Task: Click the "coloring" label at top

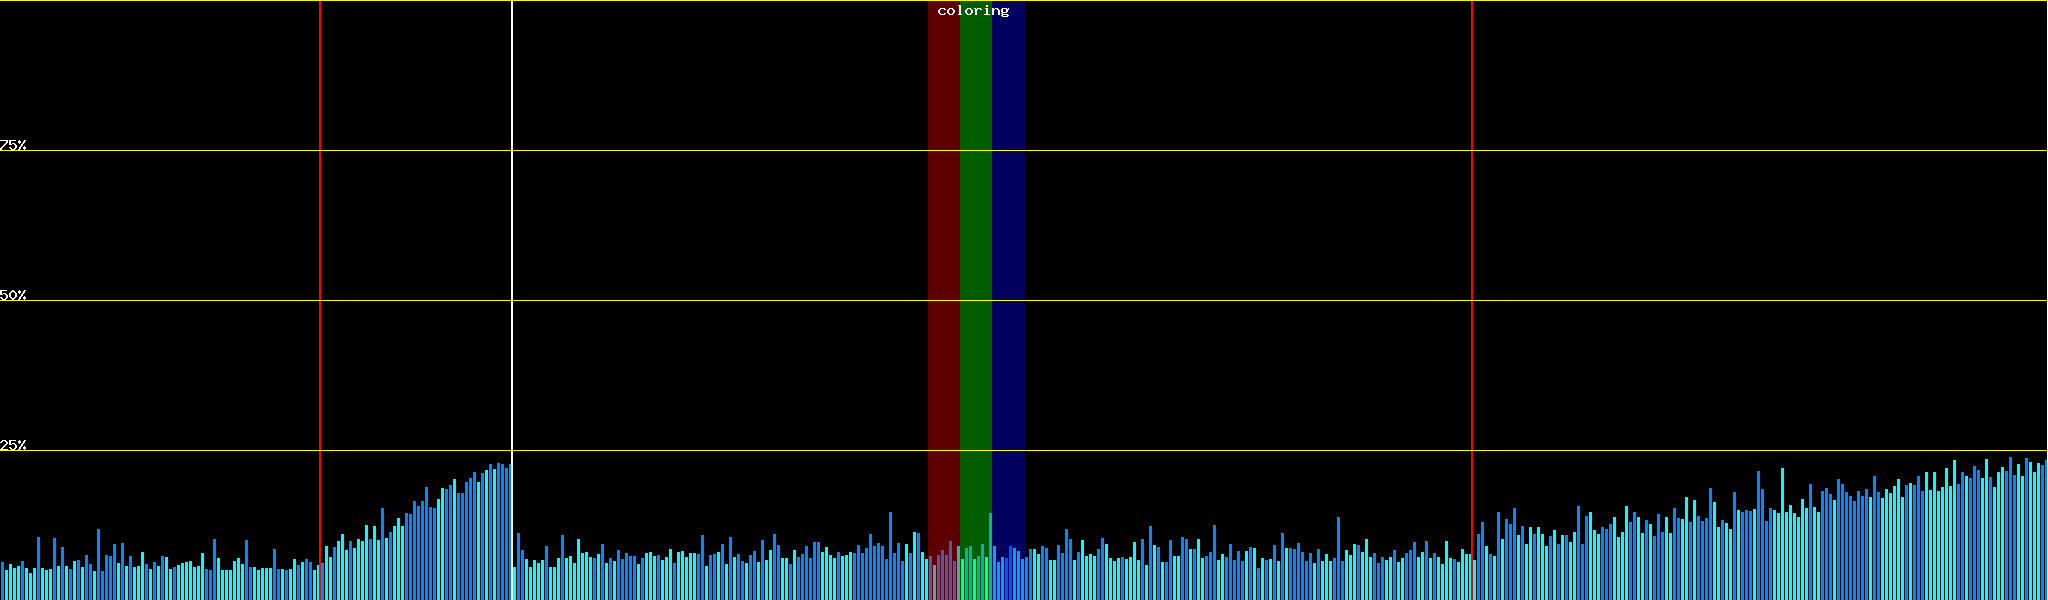Action: click(x=973, y=11)
